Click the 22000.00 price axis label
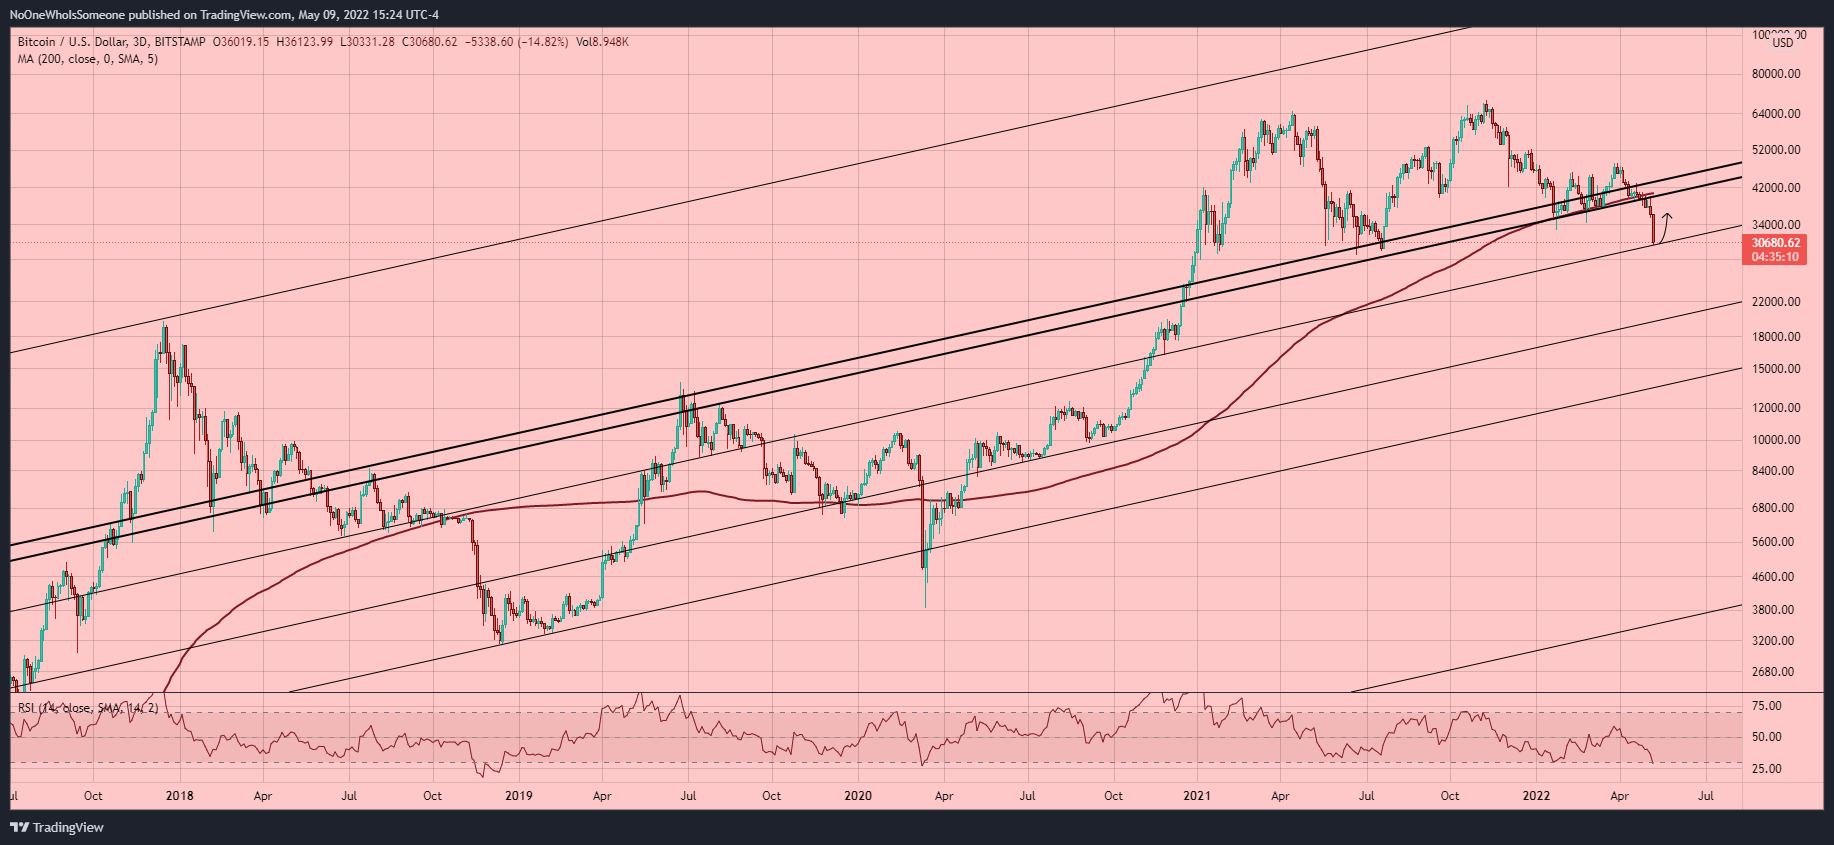Viewport: 1834px width, 845px height. (x=1776, y=302)
